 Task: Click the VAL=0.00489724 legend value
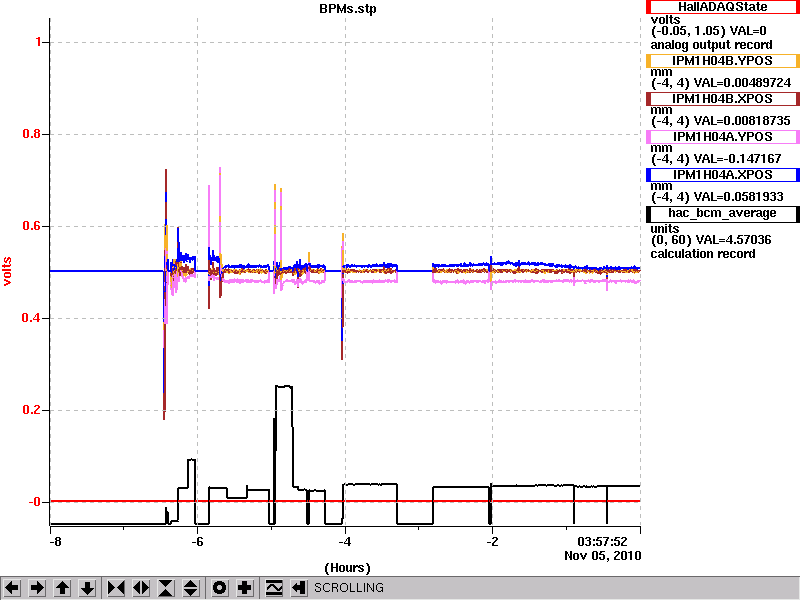(742, 83)
